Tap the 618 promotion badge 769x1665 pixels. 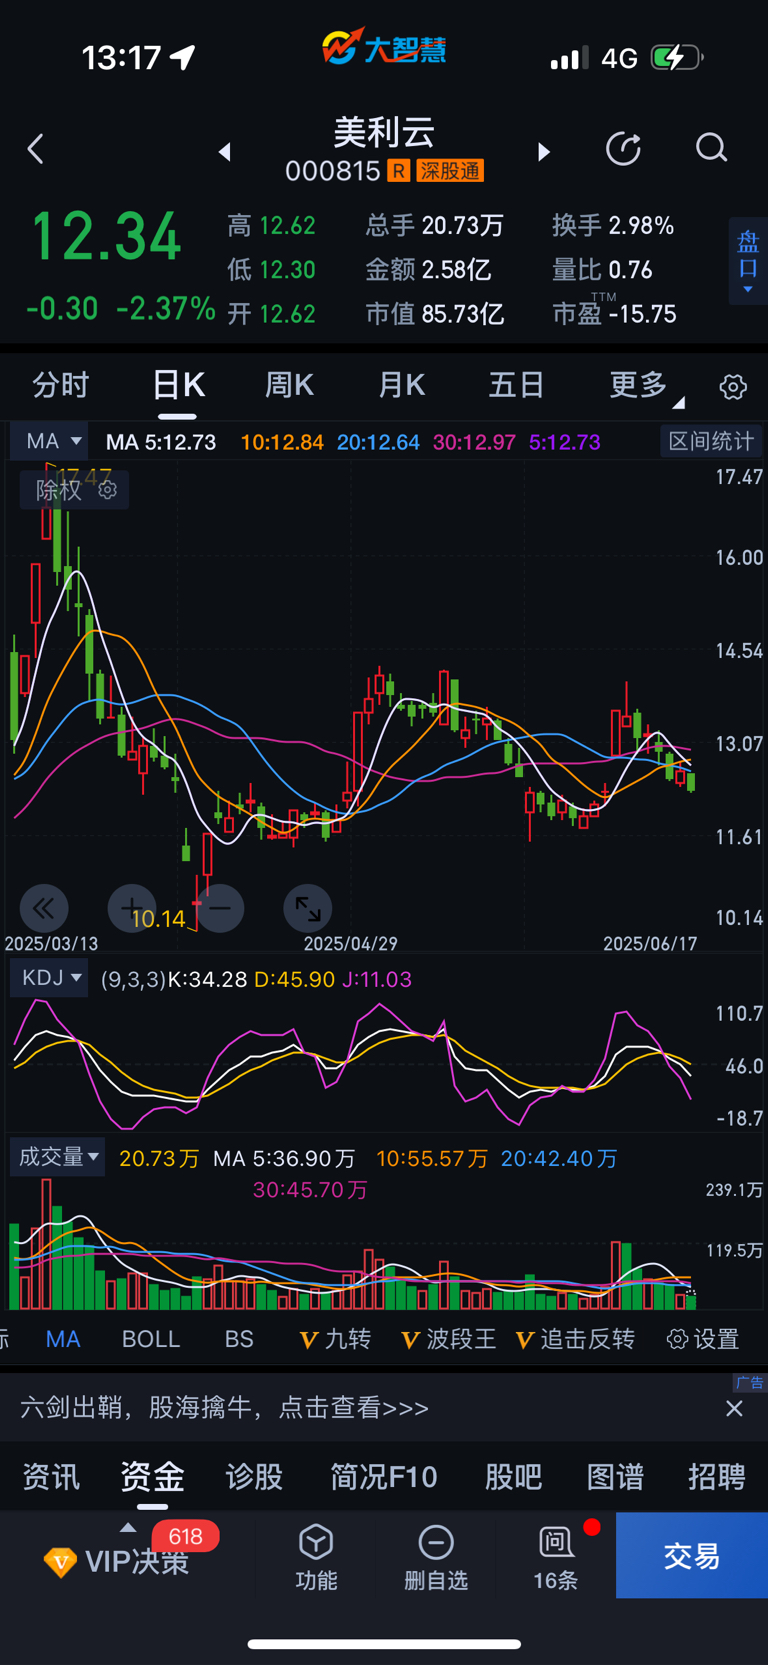click(x=186, y=1536)
